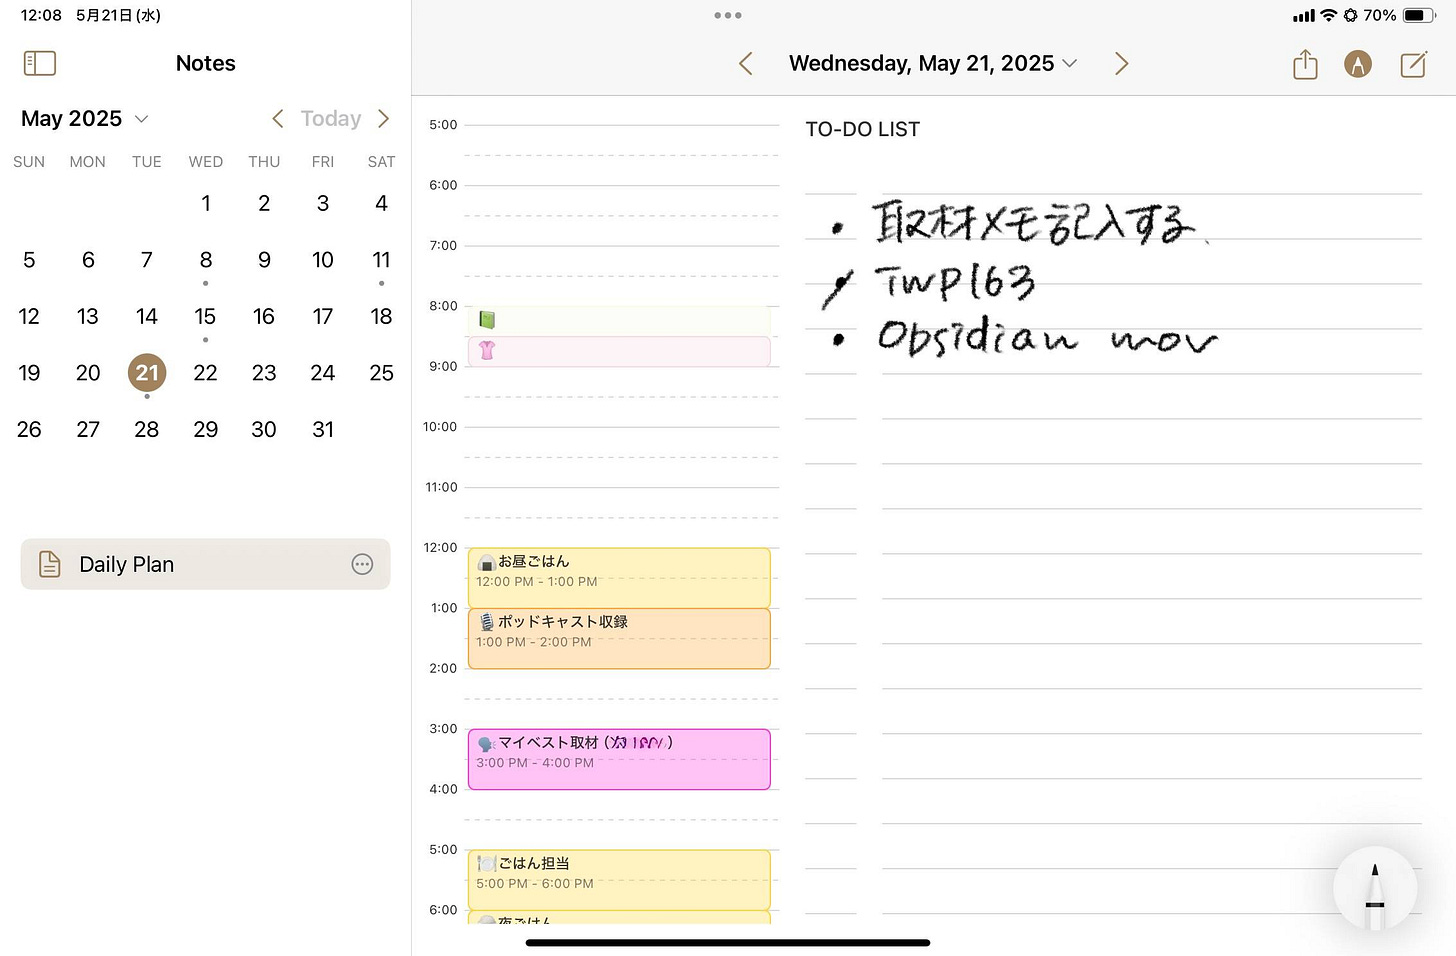Select May 15 in the calendar
The image size is (1456, 956).
click(205, 317)
